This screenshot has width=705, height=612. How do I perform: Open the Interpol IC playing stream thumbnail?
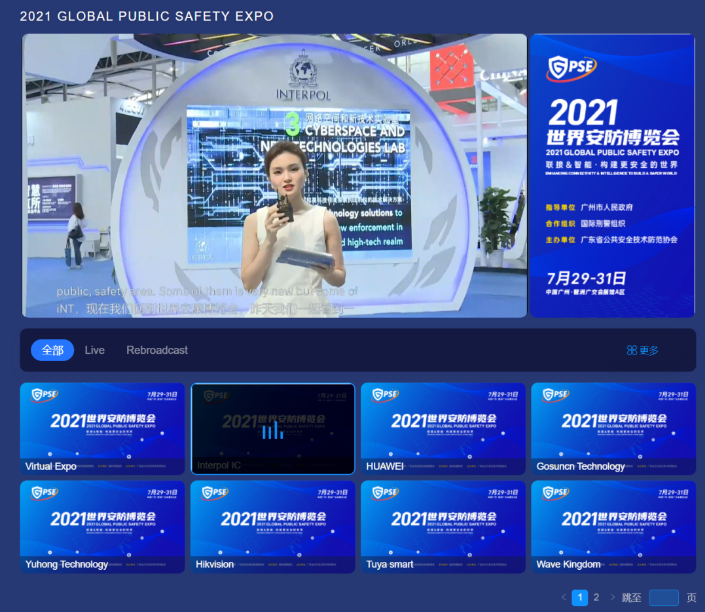coord(273,429)
